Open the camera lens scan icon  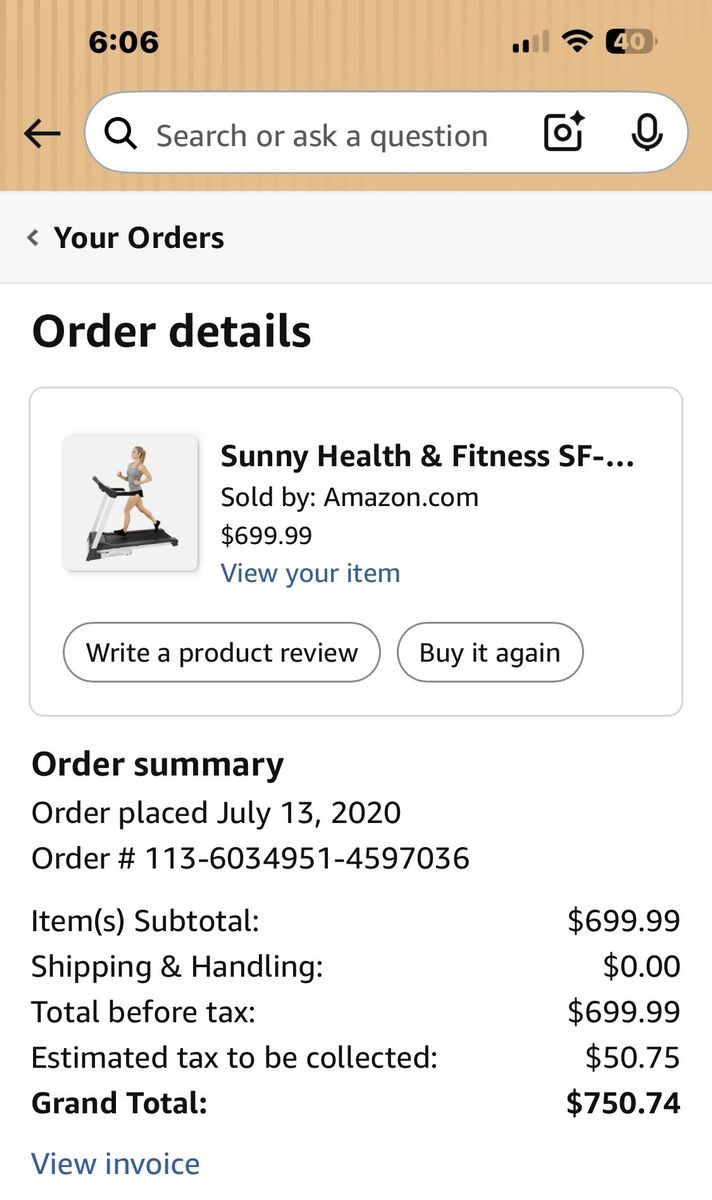point(564,133)
